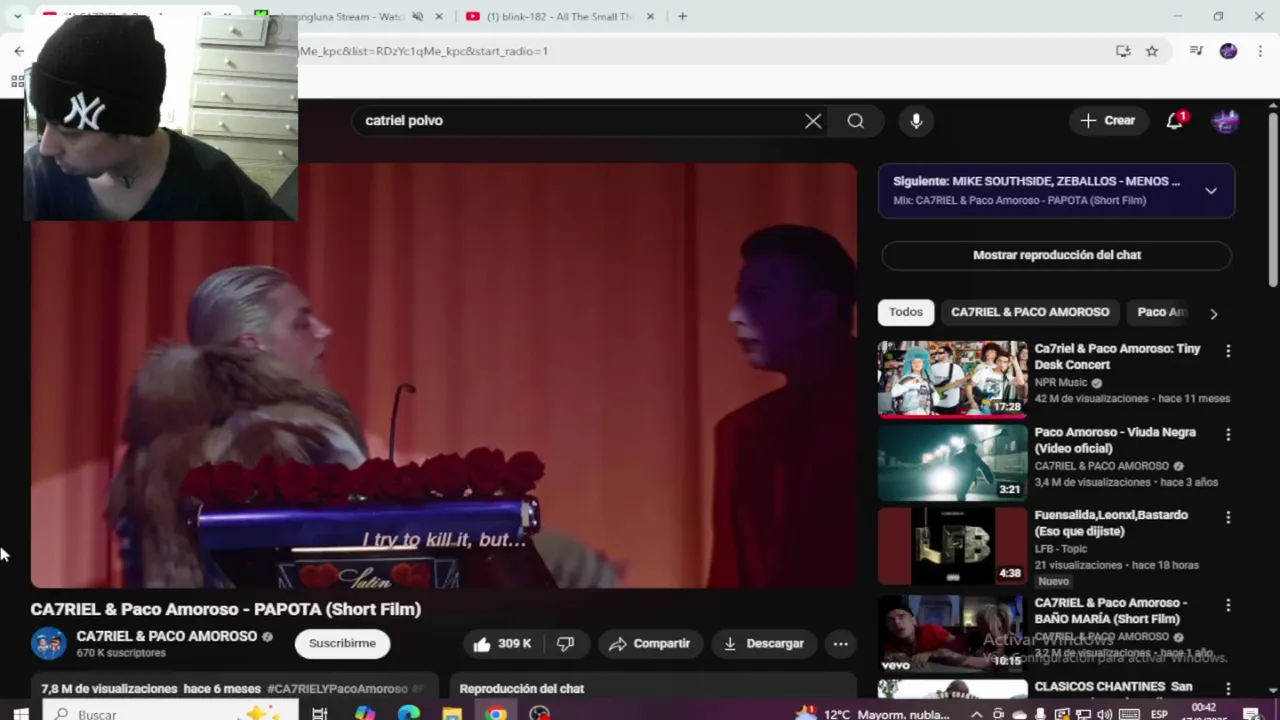Open the Chrome profile avatar
This screenshot has height=720, width=1280.
click(1228, 51)
